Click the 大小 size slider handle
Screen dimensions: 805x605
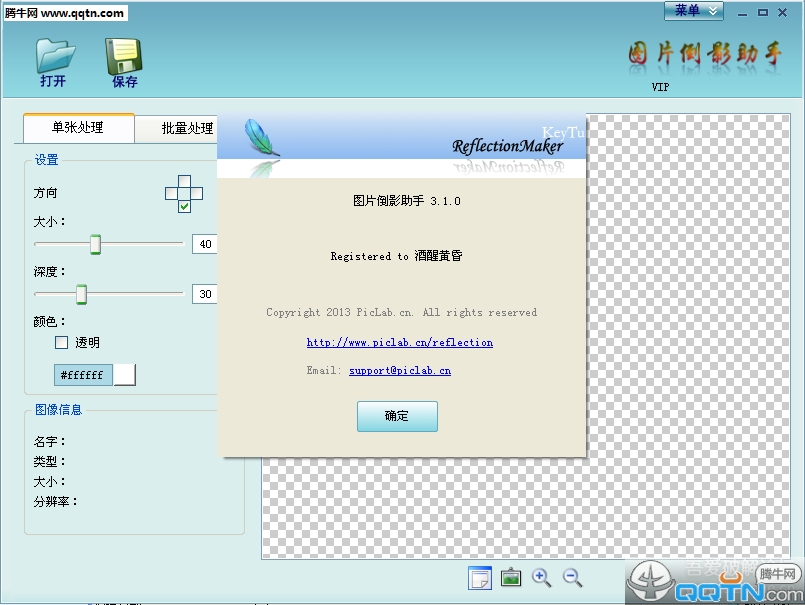[95, 244]
